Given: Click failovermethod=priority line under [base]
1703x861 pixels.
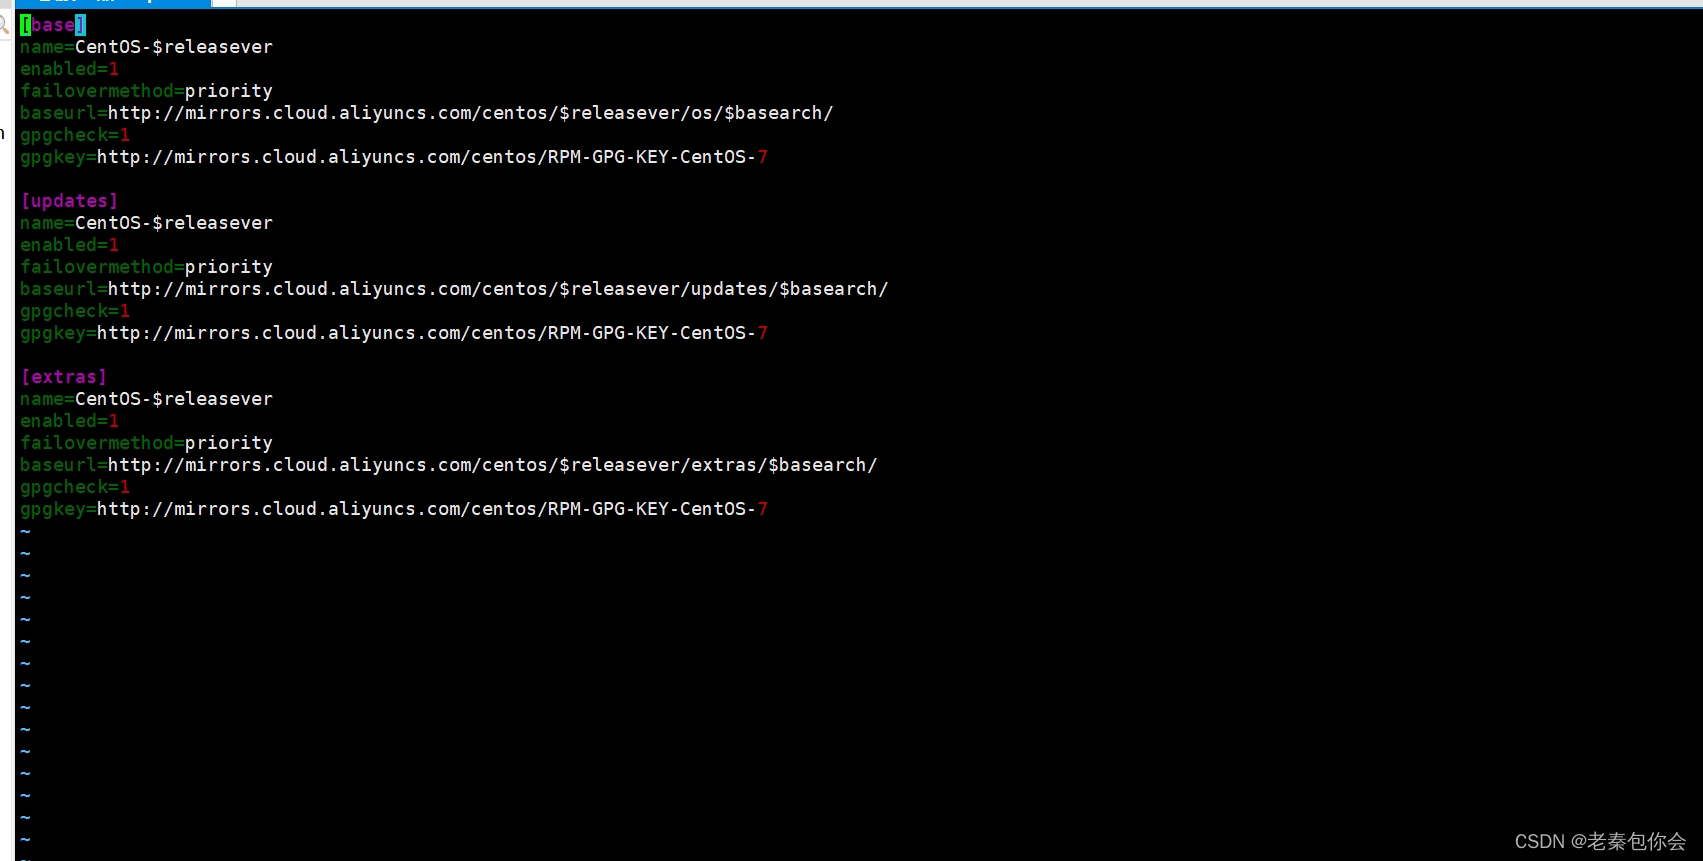Looking at the screenshot, I should pos(146,91).
